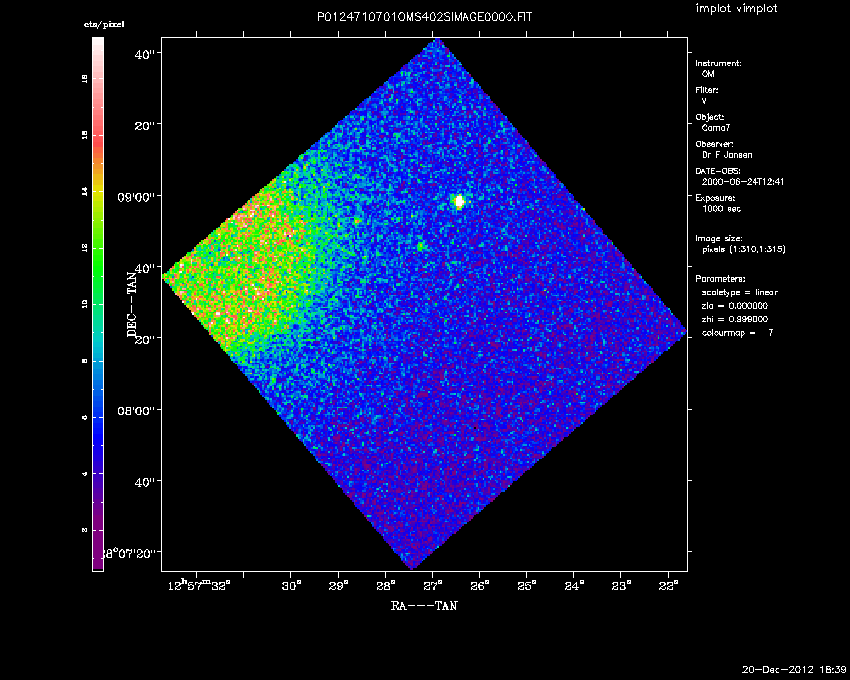
Task: Click the RA tick label 26s
Action: click(480, 586)
